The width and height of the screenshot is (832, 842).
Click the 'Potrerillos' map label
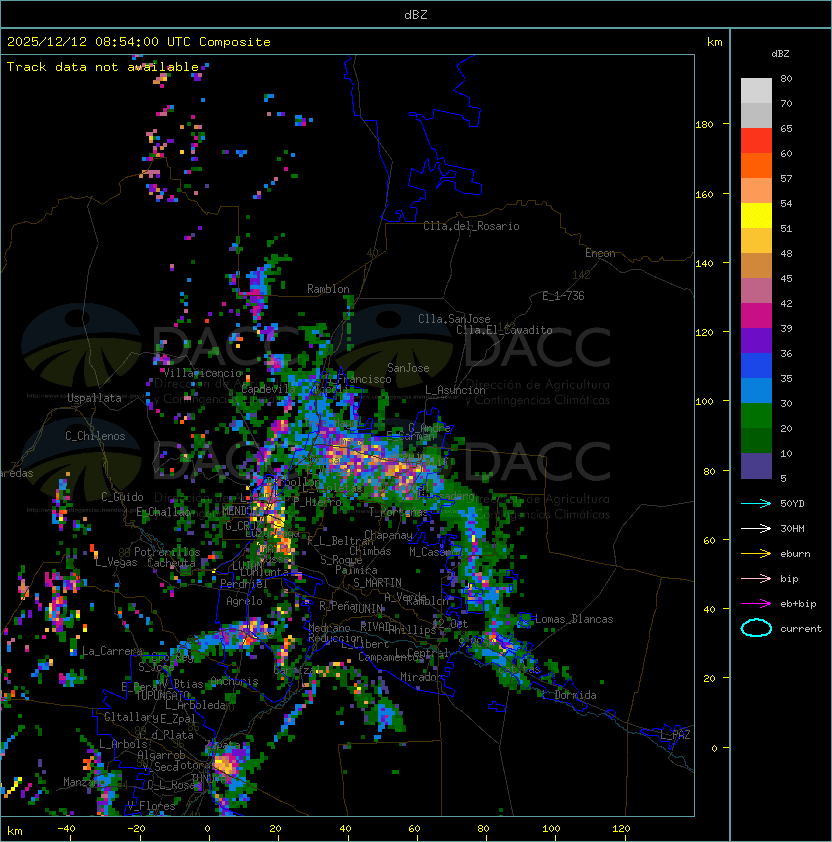coord(167,552)
